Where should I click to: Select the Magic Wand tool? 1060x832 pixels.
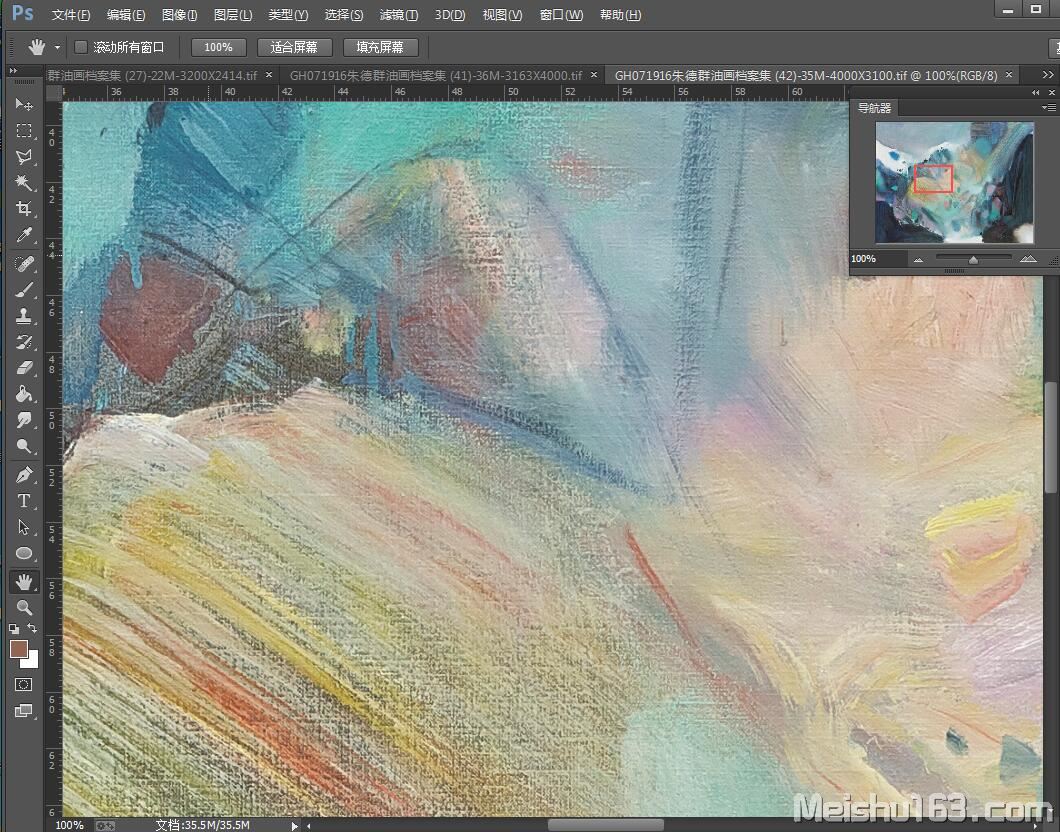(24, 182)
